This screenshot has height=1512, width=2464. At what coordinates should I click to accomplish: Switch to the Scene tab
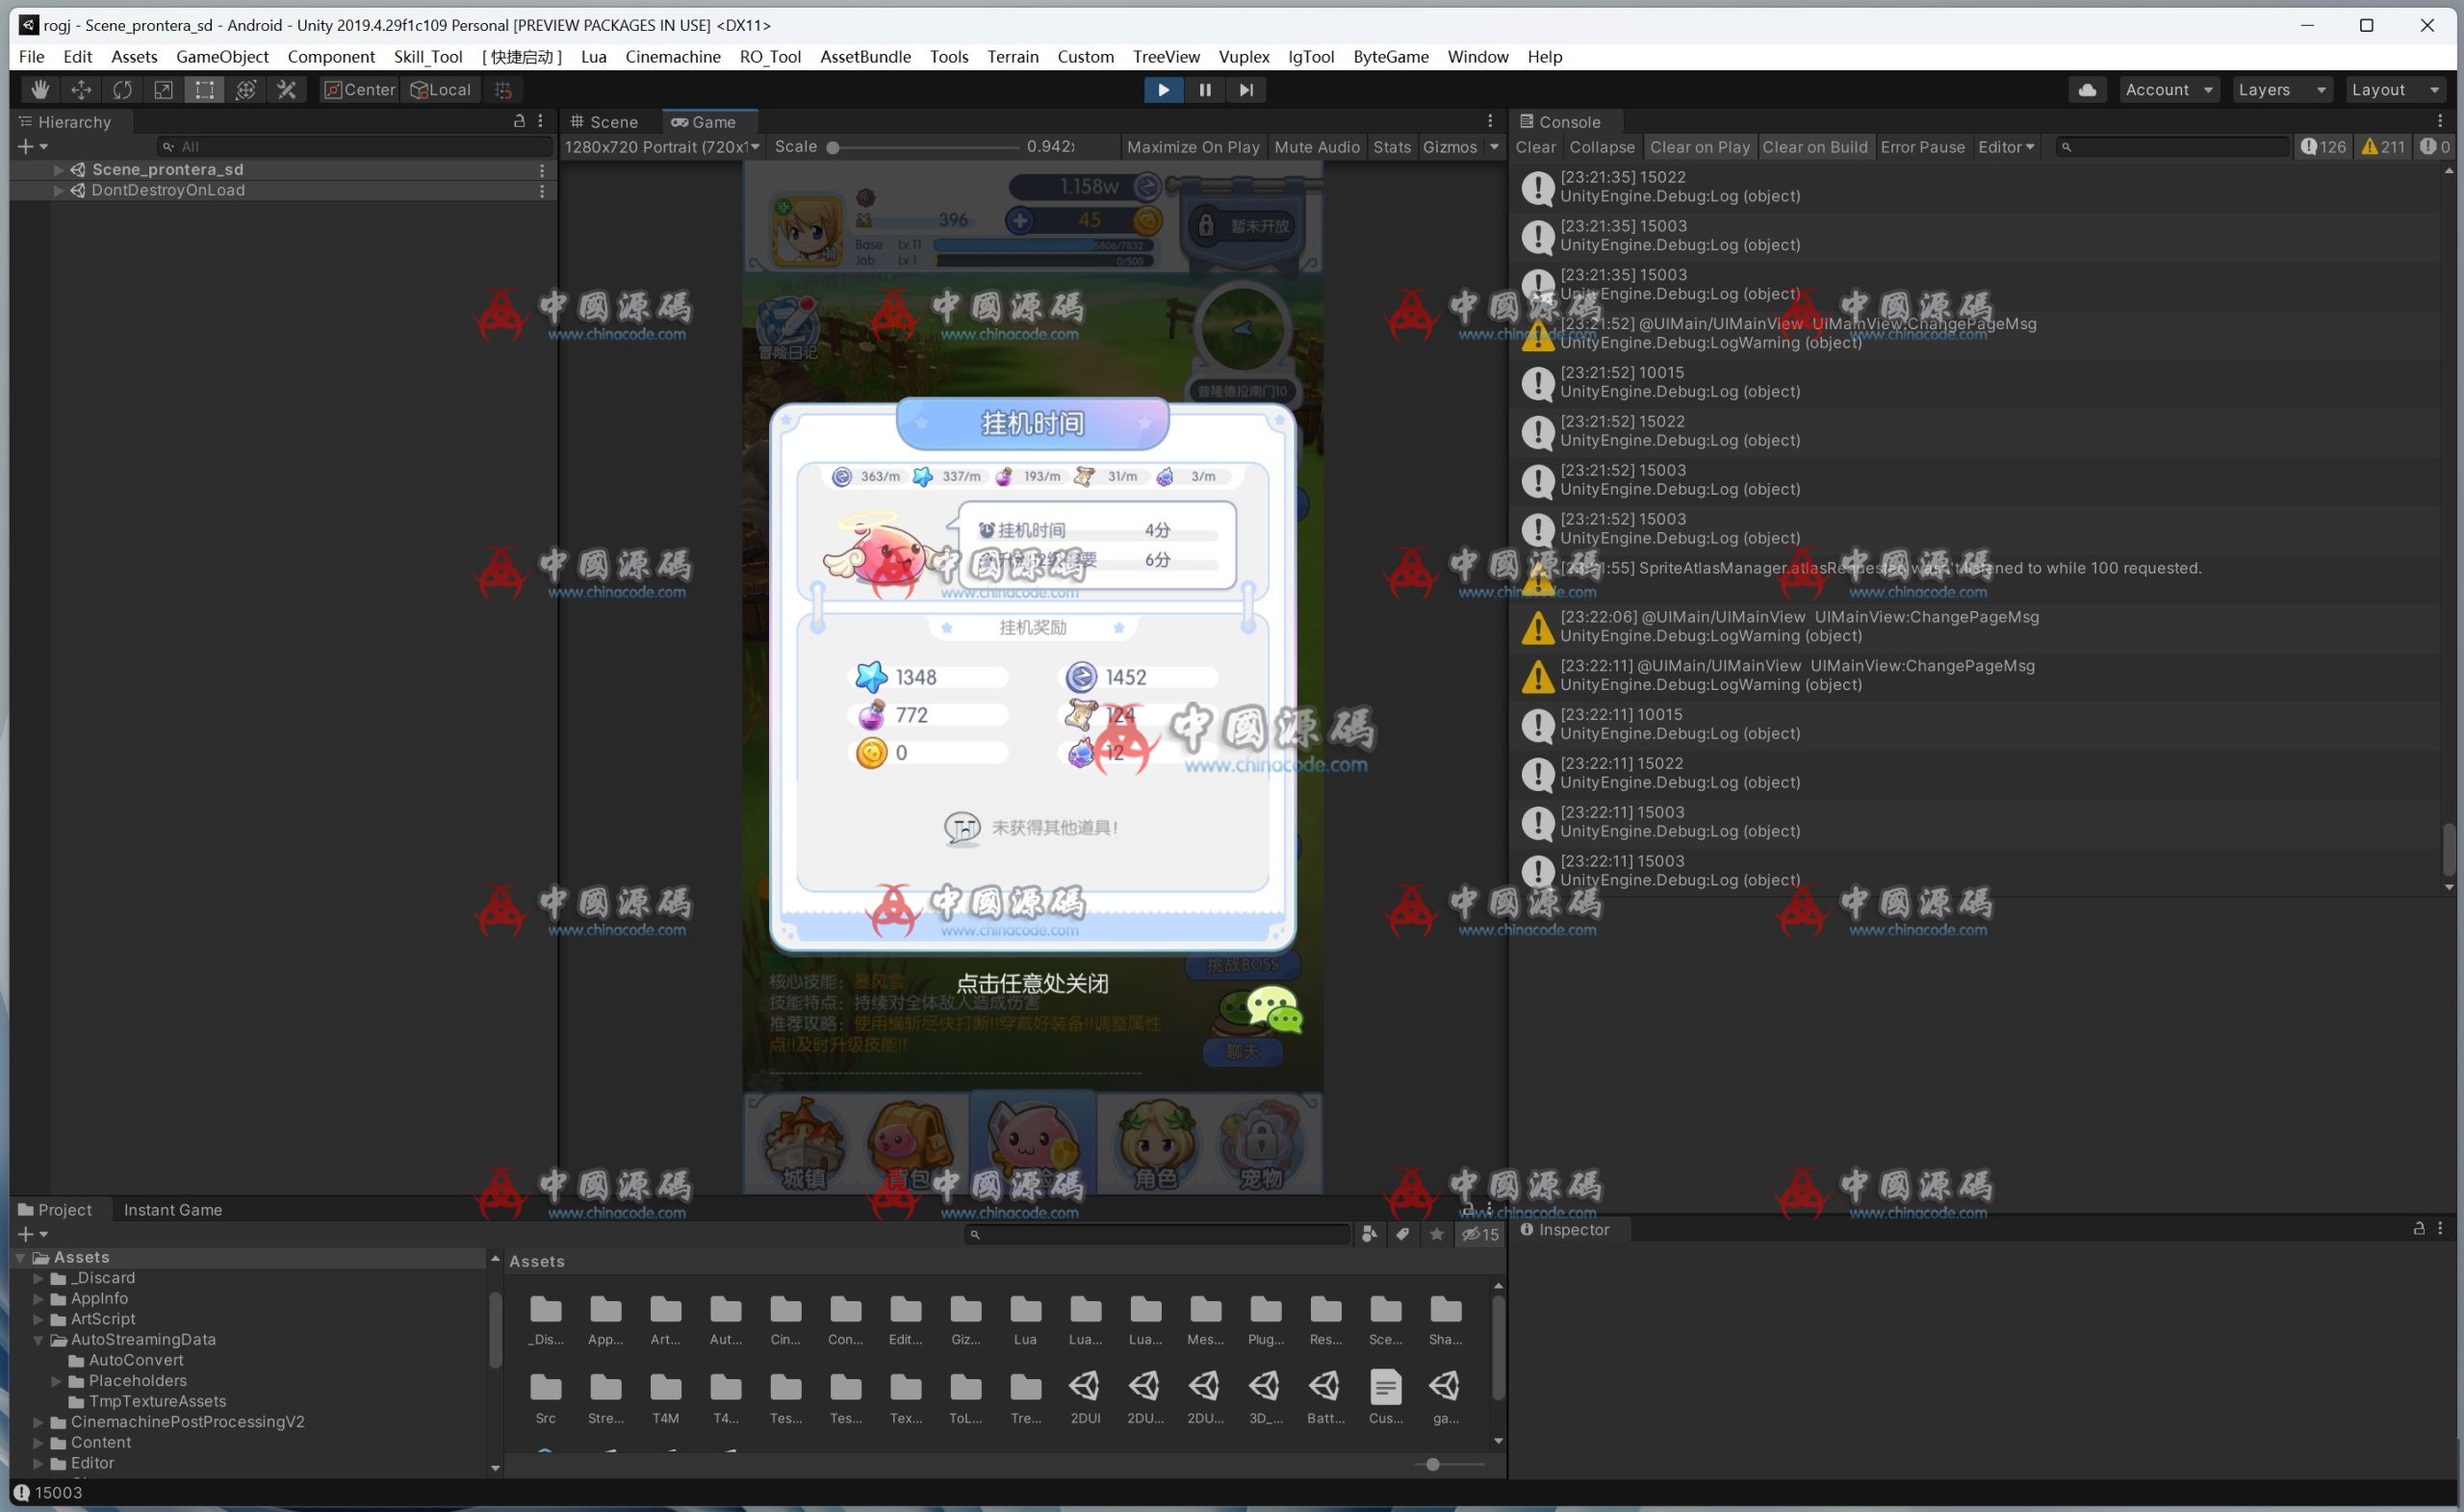(x=604, y=122)
